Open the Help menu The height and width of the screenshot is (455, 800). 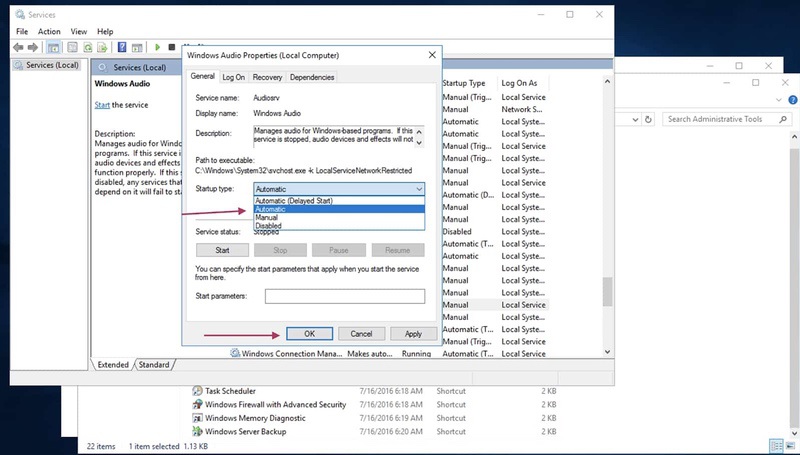tap(105, 31)
